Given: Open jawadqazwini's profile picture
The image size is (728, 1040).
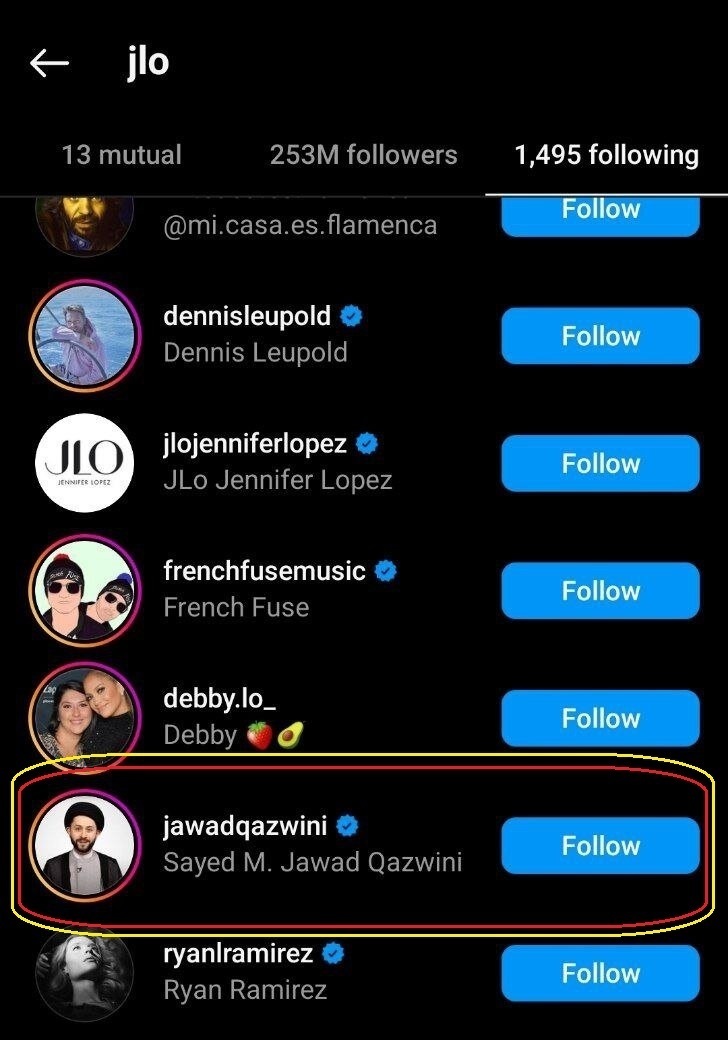Looking at the screenshot, I should tap(84, 845).
